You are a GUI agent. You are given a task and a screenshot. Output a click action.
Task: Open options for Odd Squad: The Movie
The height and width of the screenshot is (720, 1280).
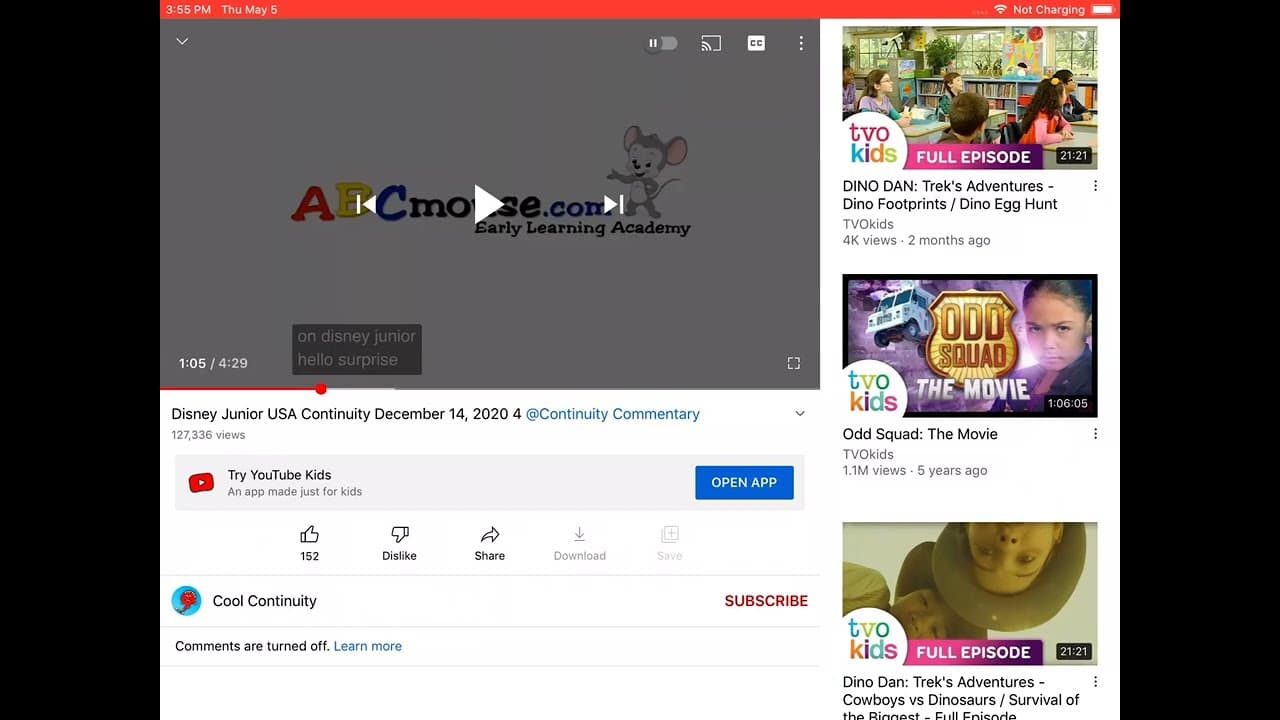(1095, 434)
